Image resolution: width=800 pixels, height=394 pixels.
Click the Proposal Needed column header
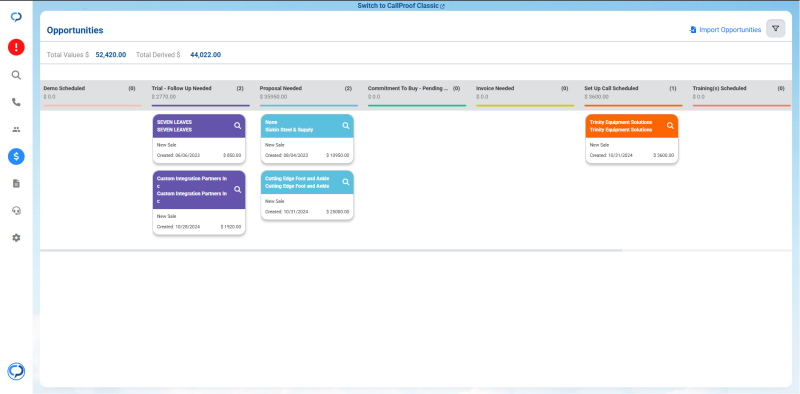(280, 88)
